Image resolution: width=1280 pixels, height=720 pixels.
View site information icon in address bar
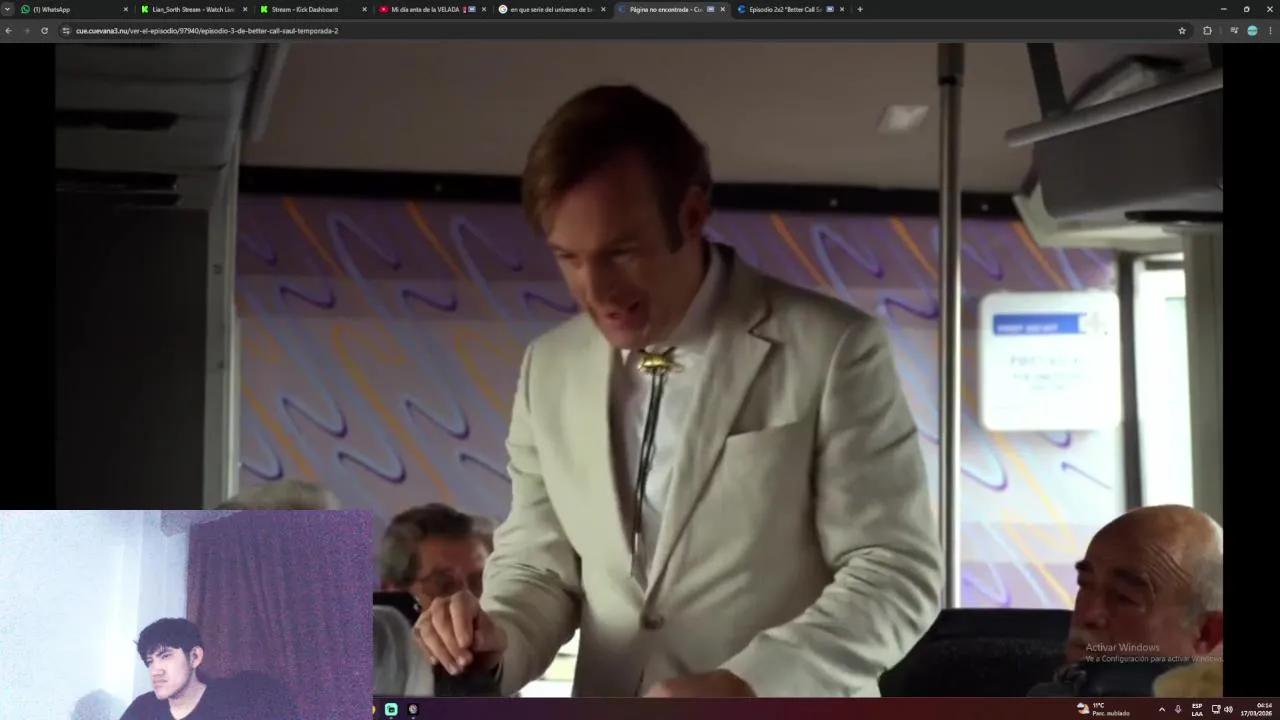tap(66, 31)
